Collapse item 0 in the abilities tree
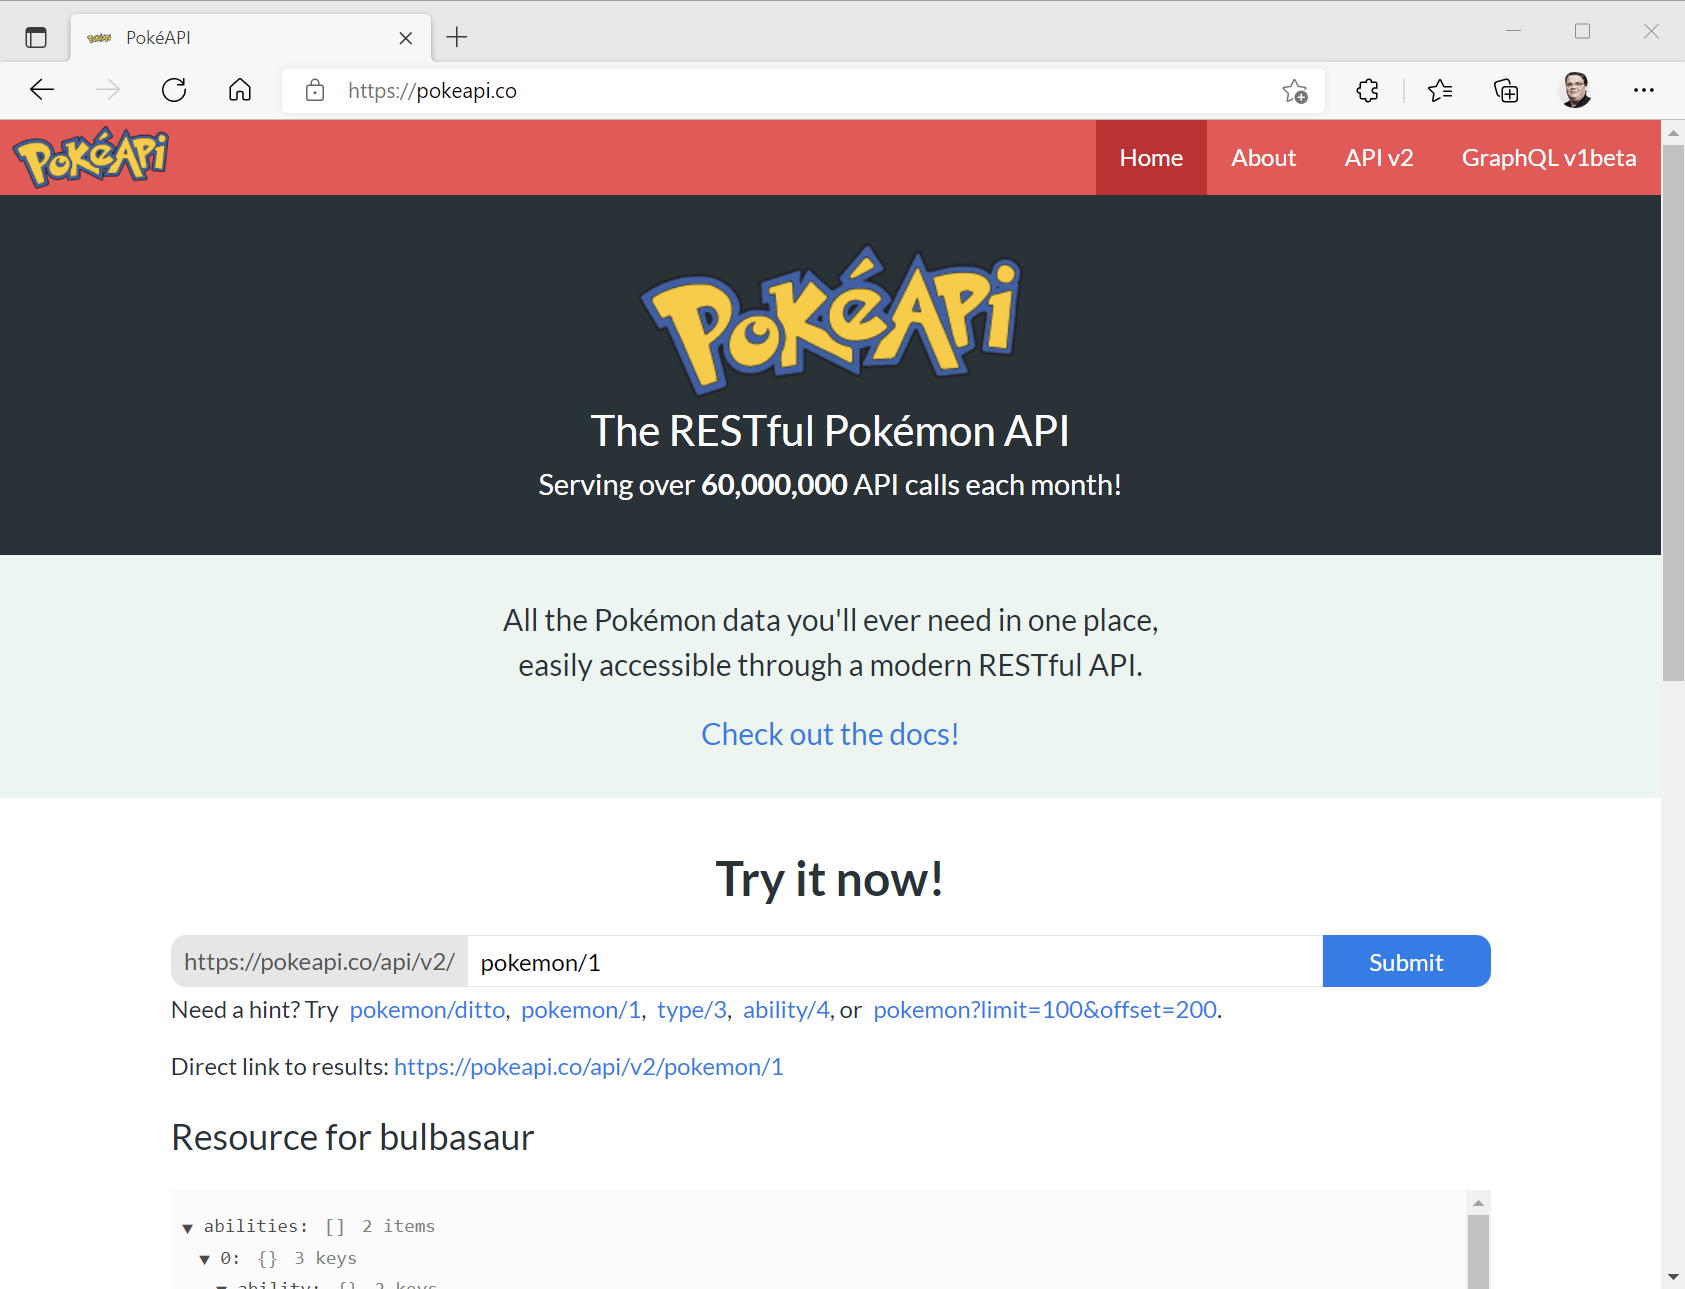 click(x=204, y=1260)
